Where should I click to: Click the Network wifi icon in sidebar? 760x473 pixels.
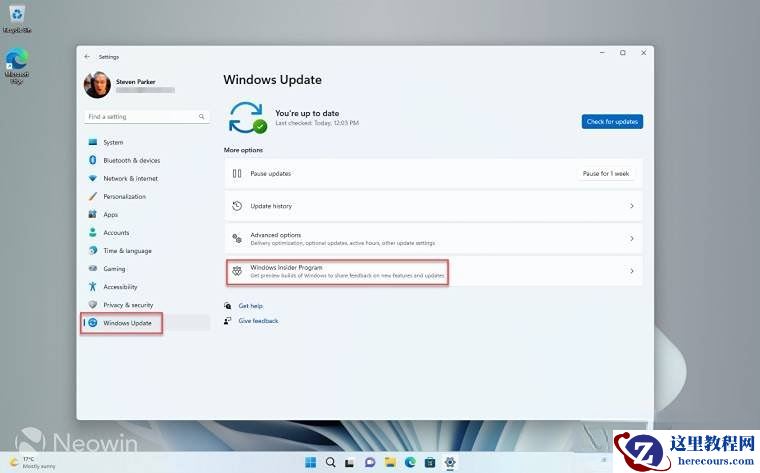click(93, 178)
